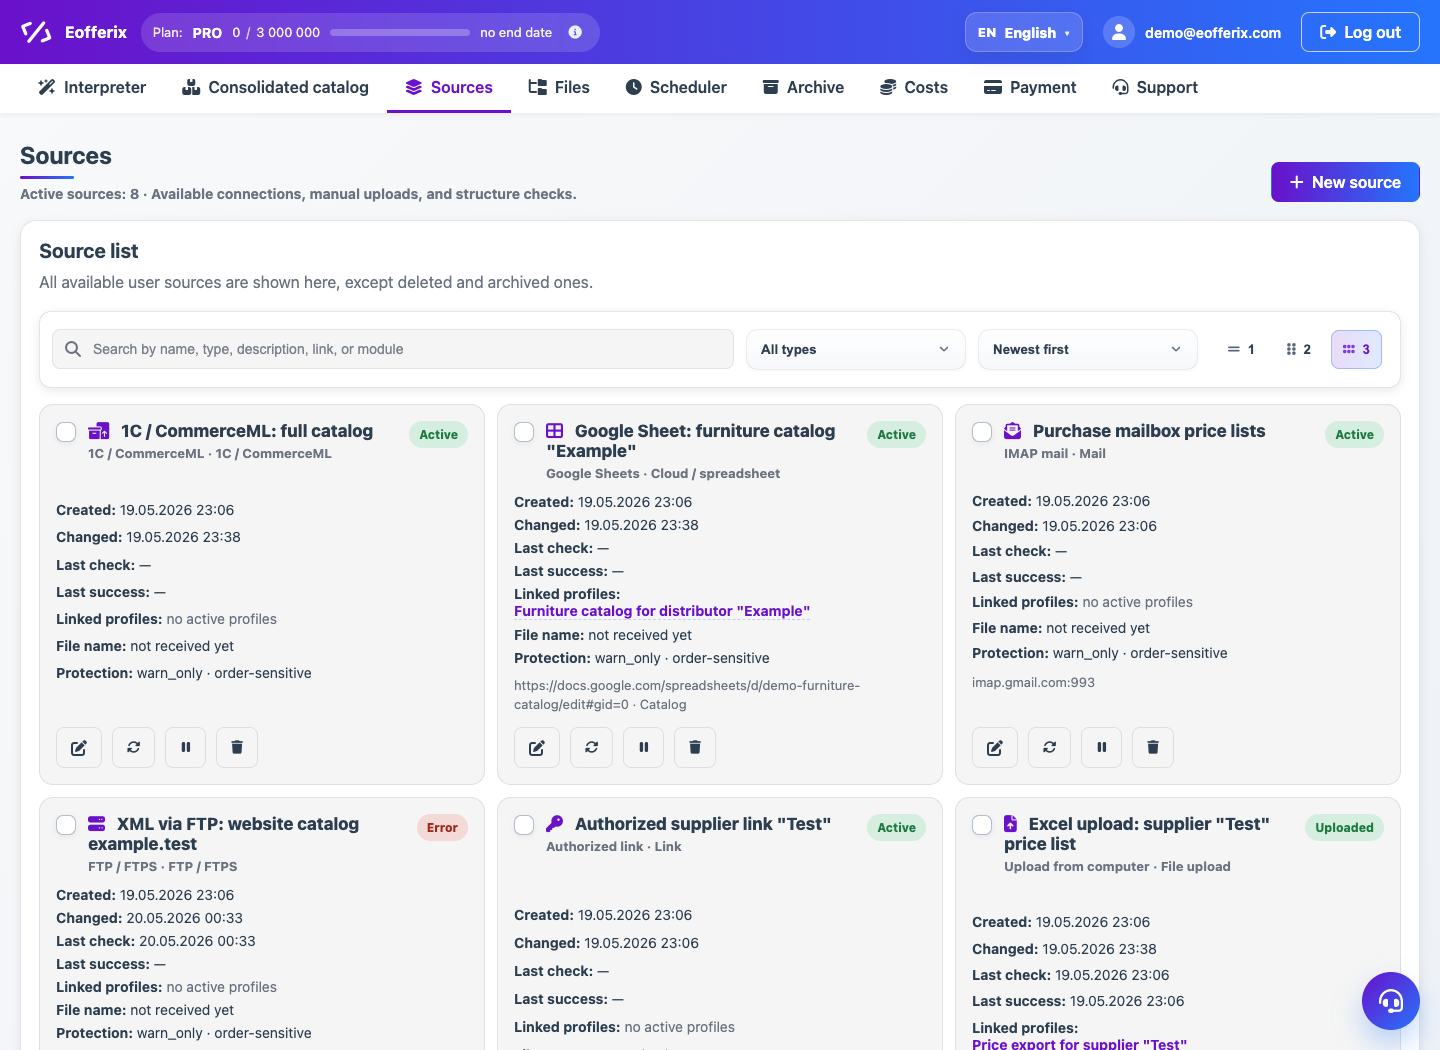Pause the 1C / CommerceML full catalog source
Viewport: 1440px width, 1050px height.
pyautogui.click(x=185, y=747)
